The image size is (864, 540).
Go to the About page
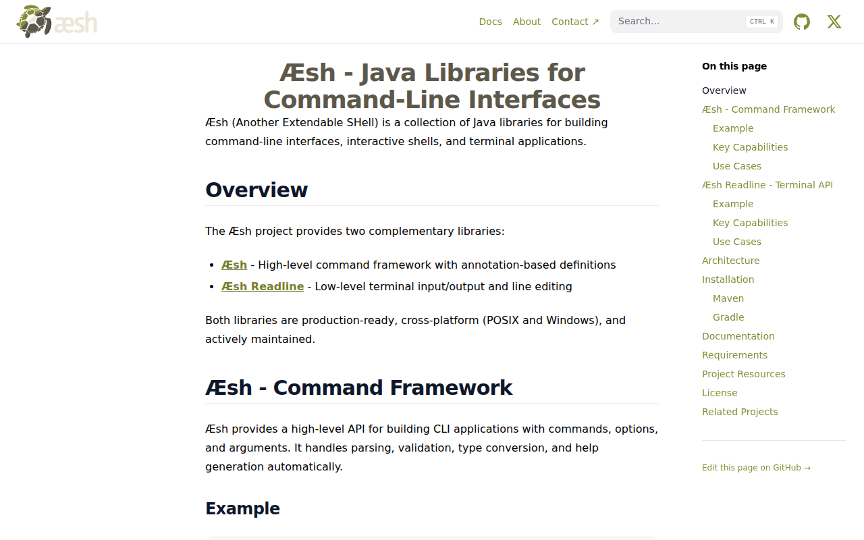coord(526,22)
